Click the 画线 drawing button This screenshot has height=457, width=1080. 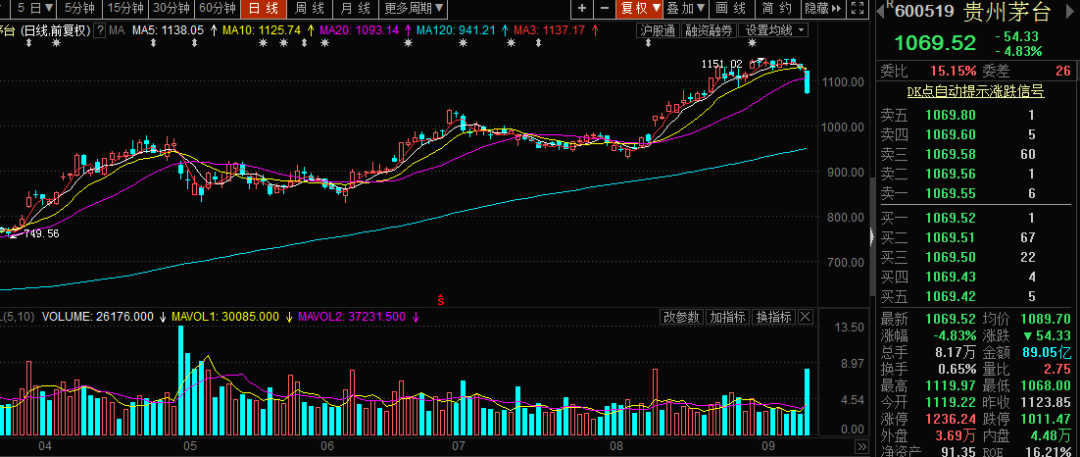tap(732, 8)
